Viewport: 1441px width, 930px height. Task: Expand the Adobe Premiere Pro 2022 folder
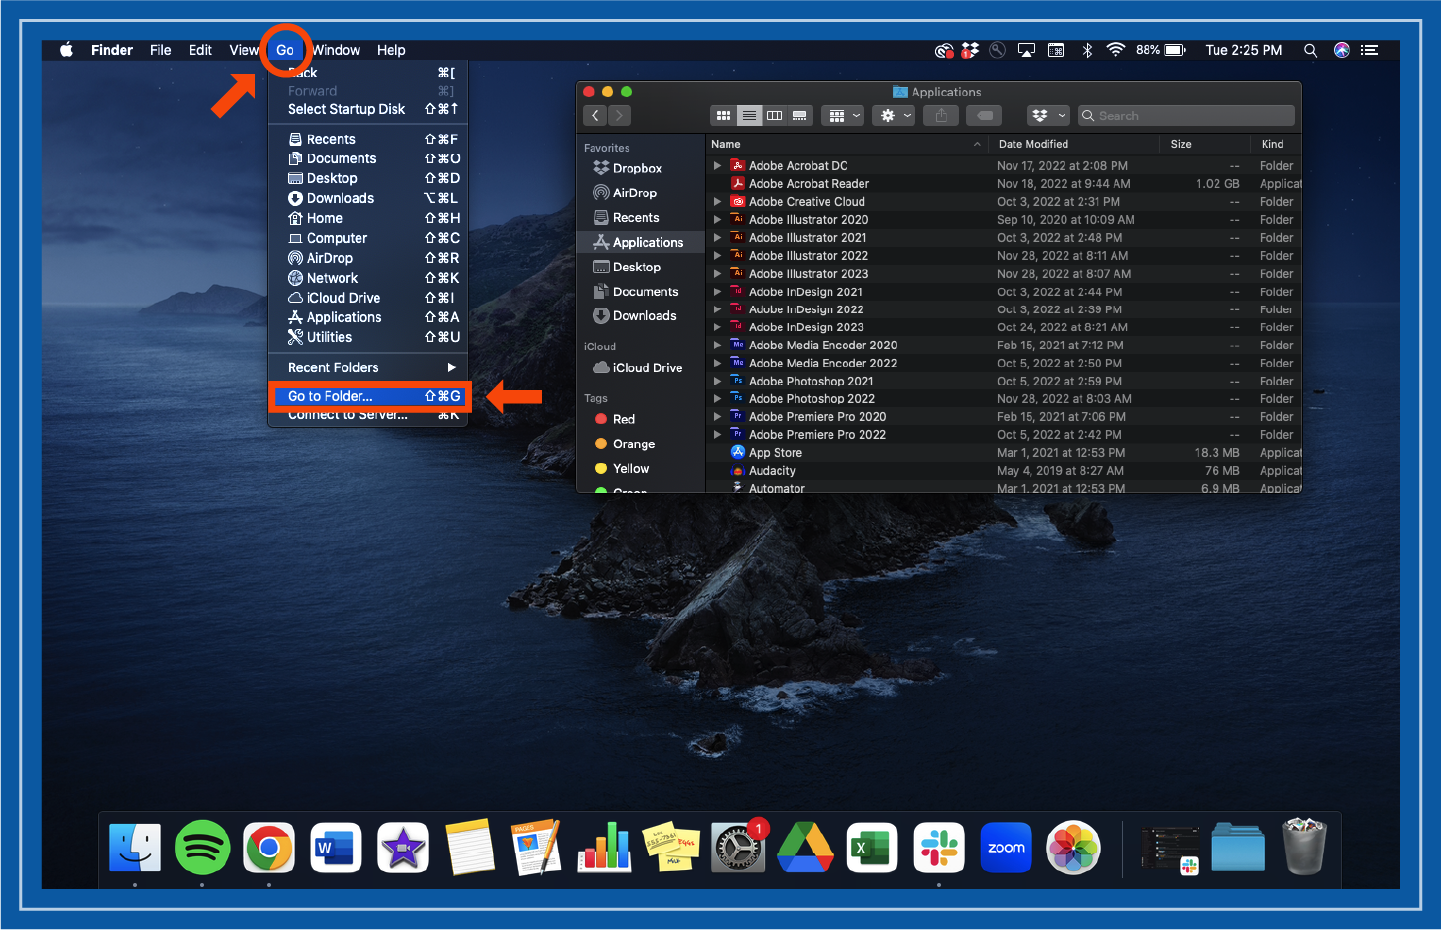(717, 435)
